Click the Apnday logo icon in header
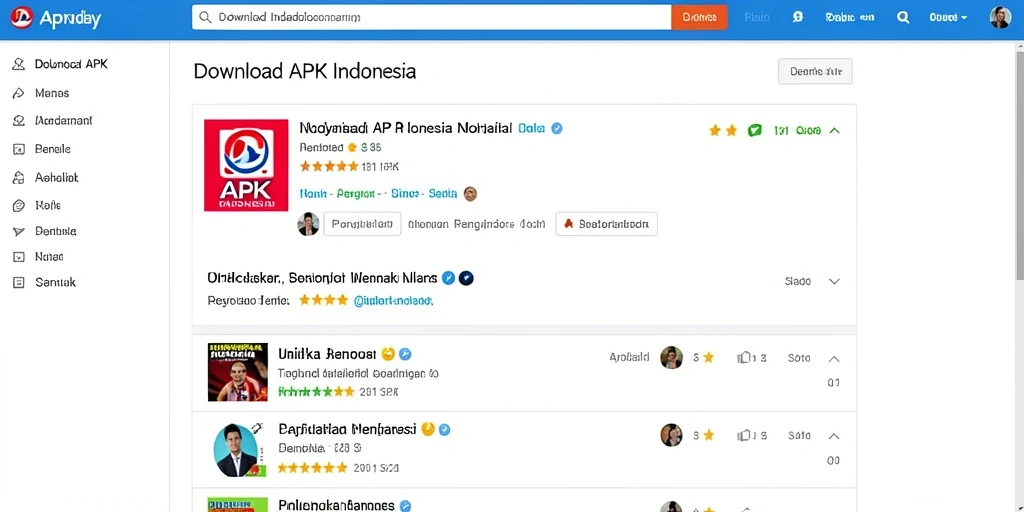 21,18
